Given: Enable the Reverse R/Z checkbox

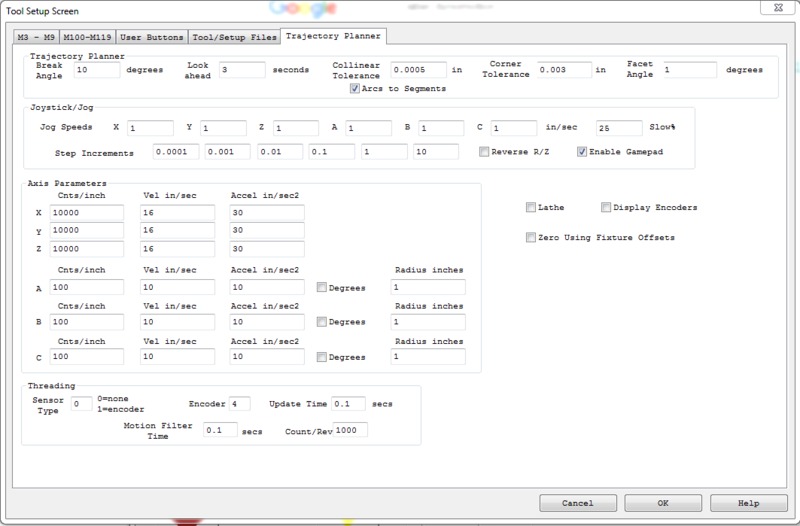Looking at the screenshot, I should click(x=484, y=152).
